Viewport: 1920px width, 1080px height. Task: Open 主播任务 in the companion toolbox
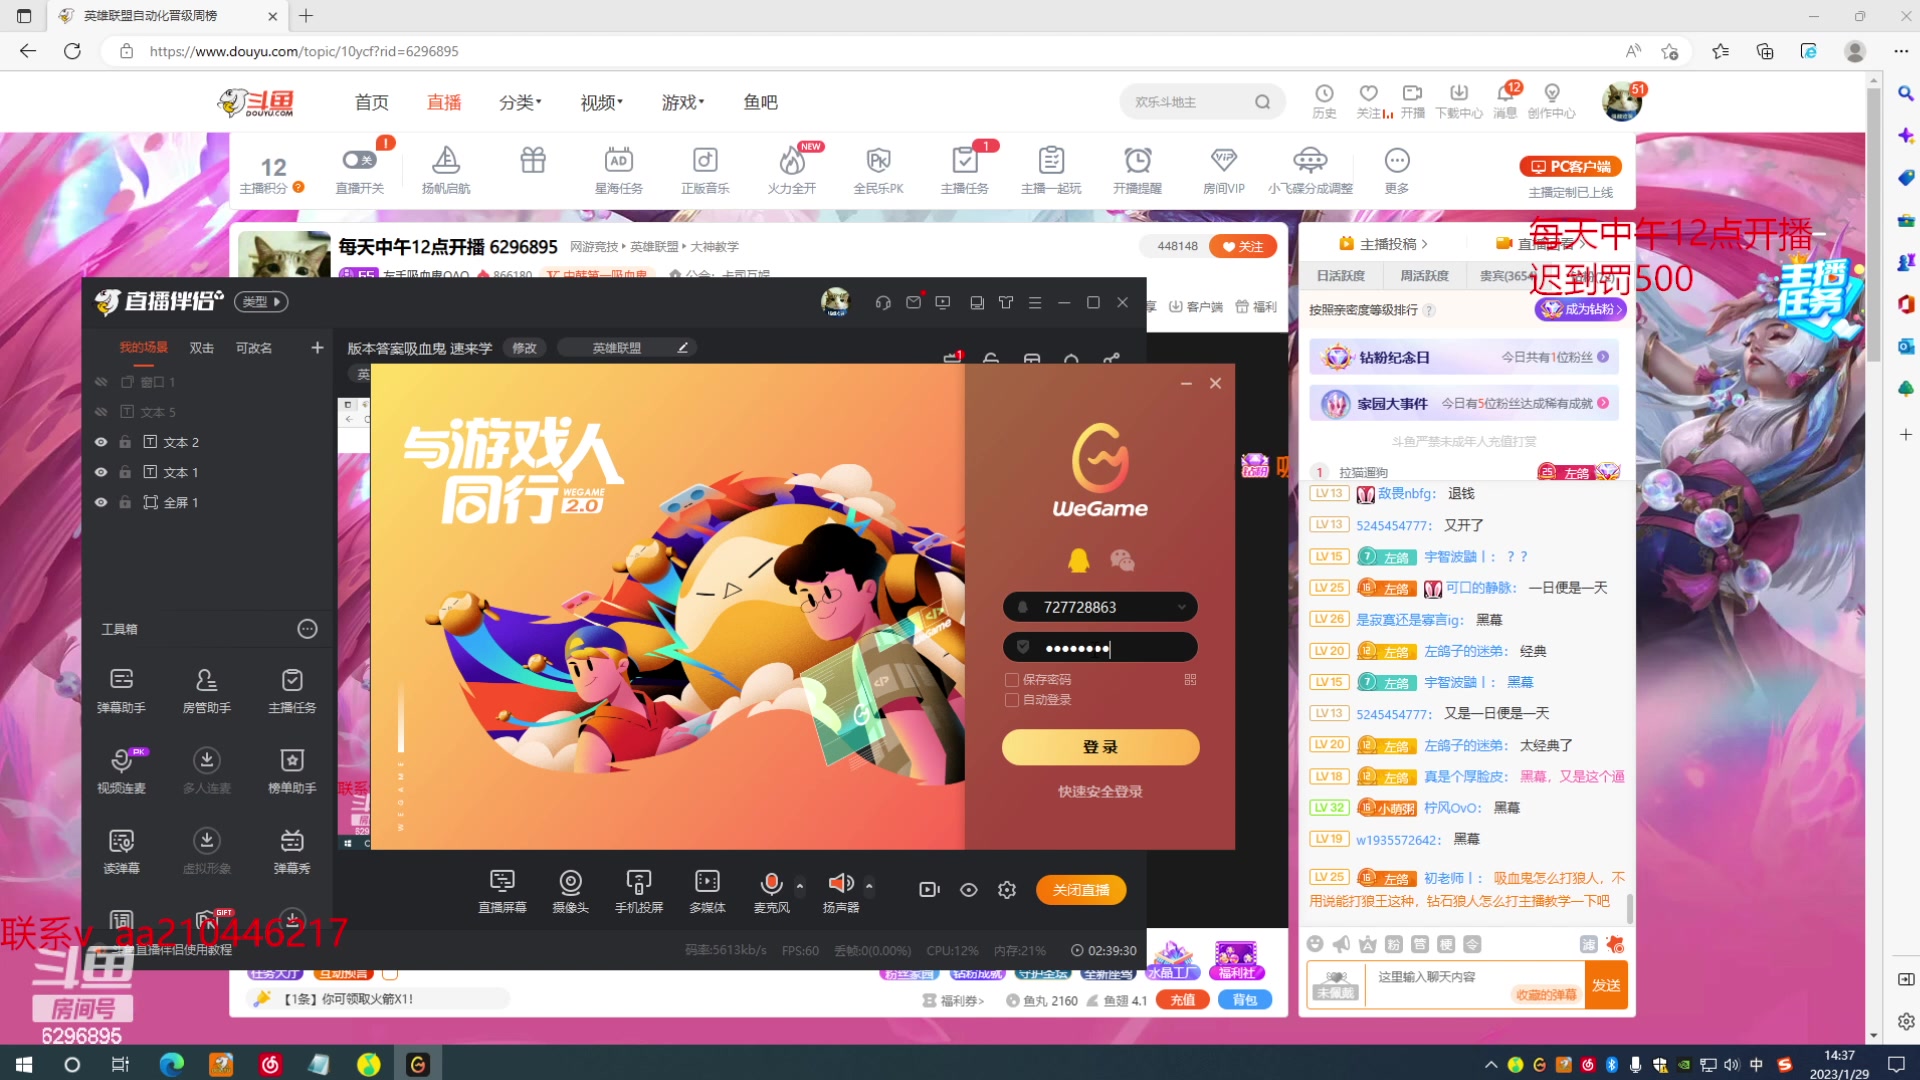pos(292,690)
